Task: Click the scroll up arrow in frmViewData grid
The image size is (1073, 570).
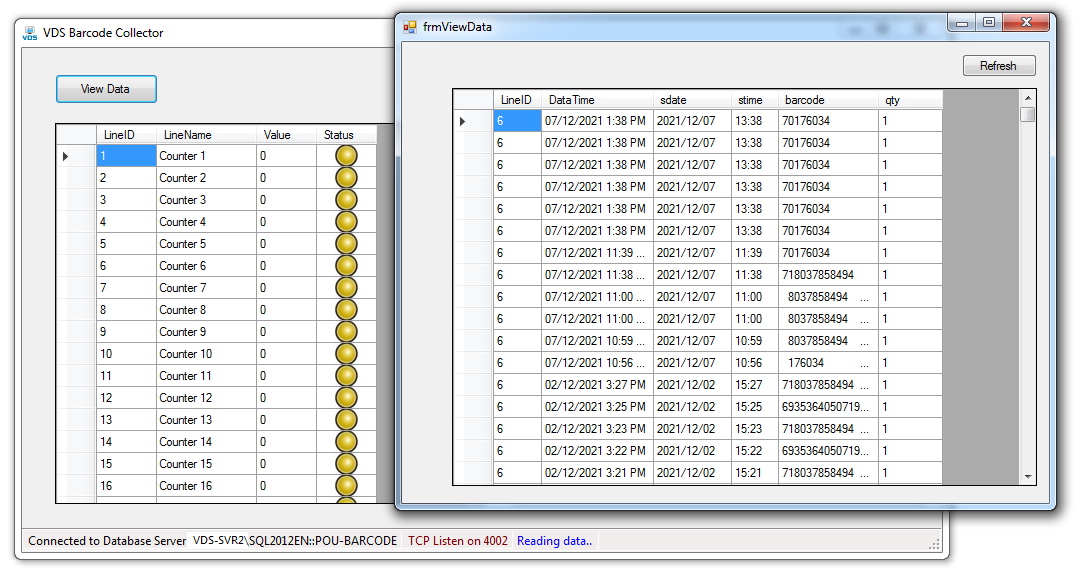Action: (1027, 99)
